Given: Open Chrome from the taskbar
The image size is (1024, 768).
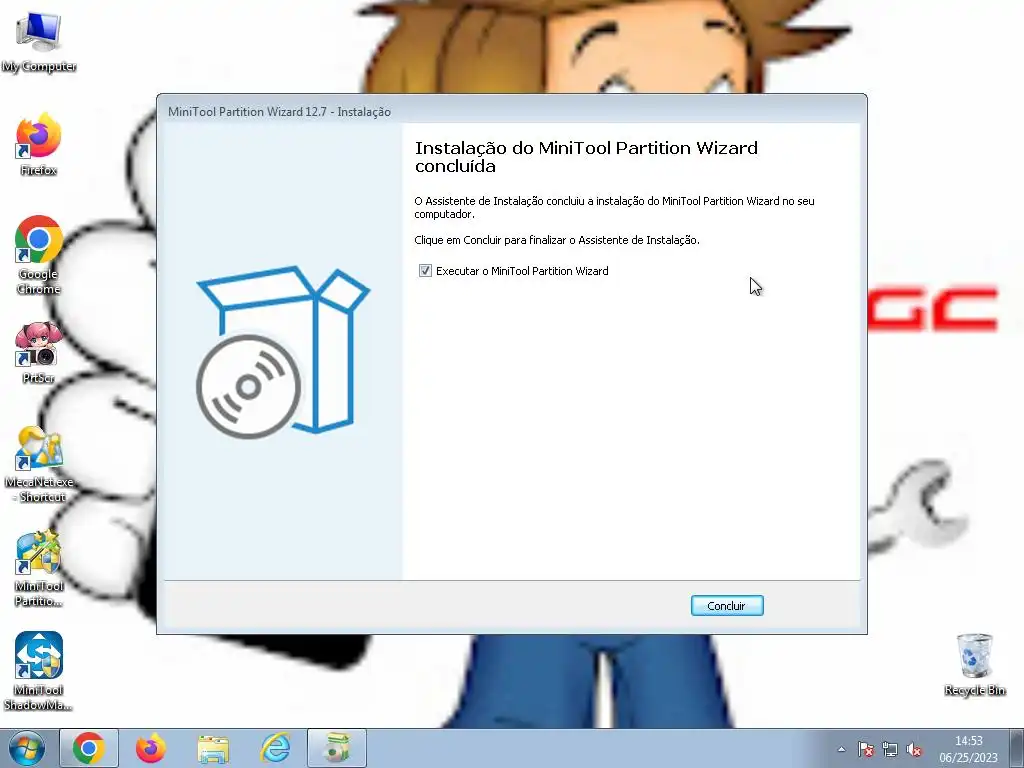Looking at the screenshot, I should pyautogui.click(x=89, y=748).
